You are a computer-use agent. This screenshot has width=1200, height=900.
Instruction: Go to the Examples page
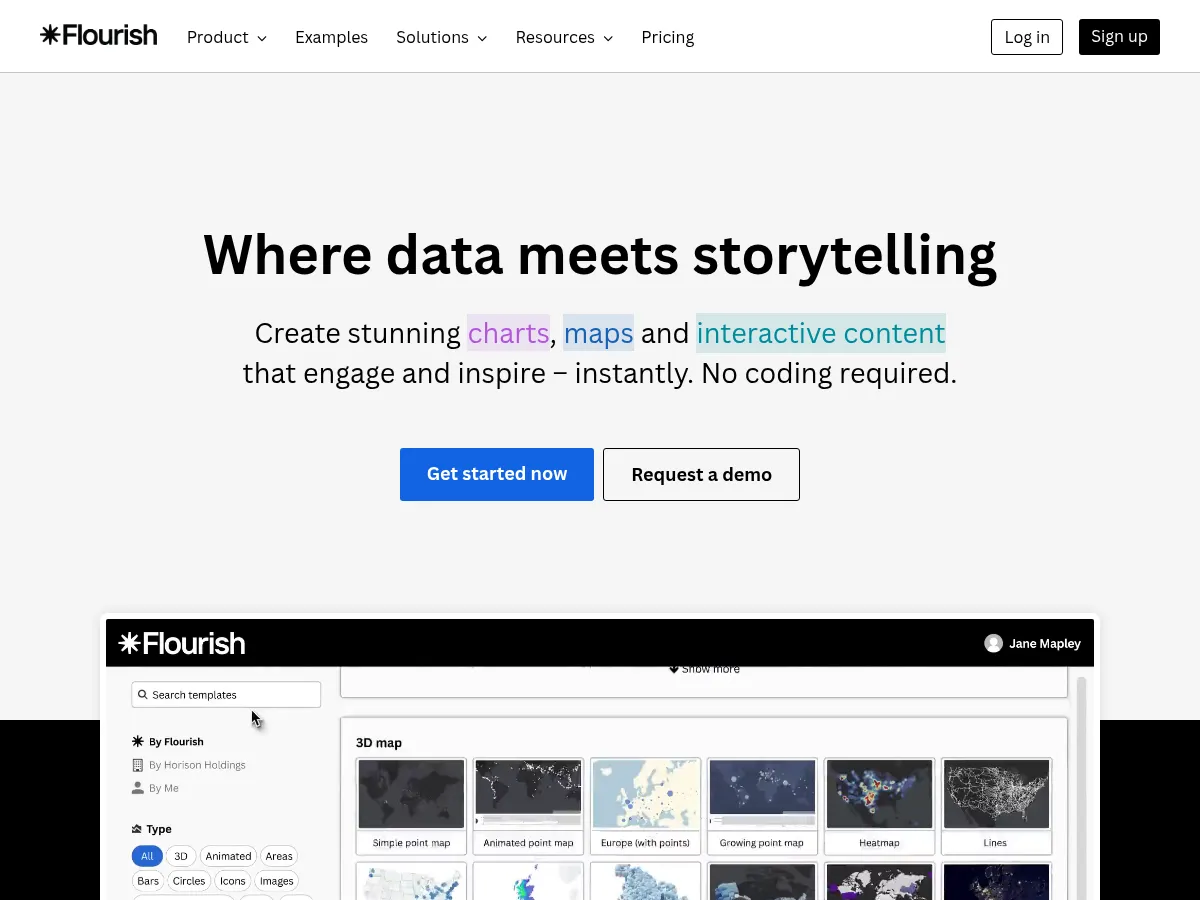(x=331, y=37)
